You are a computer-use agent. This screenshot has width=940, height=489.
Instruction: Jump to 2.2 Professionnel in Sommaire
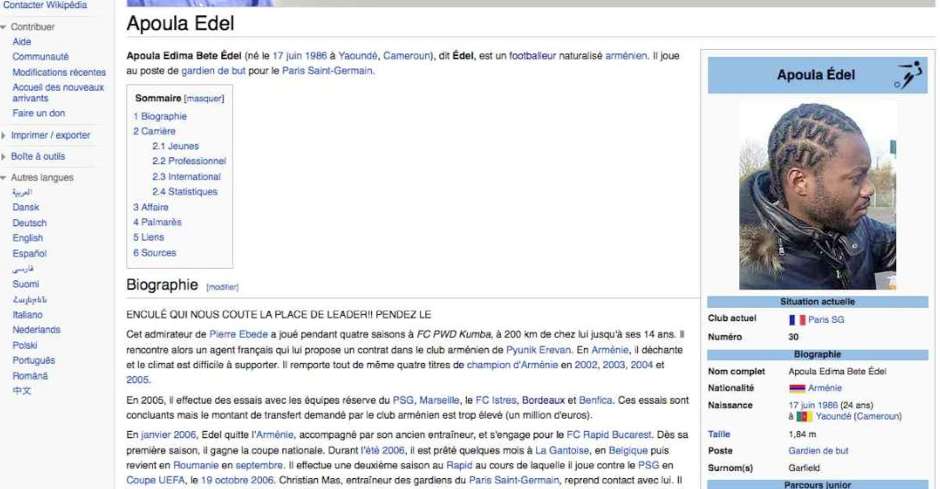189,161
